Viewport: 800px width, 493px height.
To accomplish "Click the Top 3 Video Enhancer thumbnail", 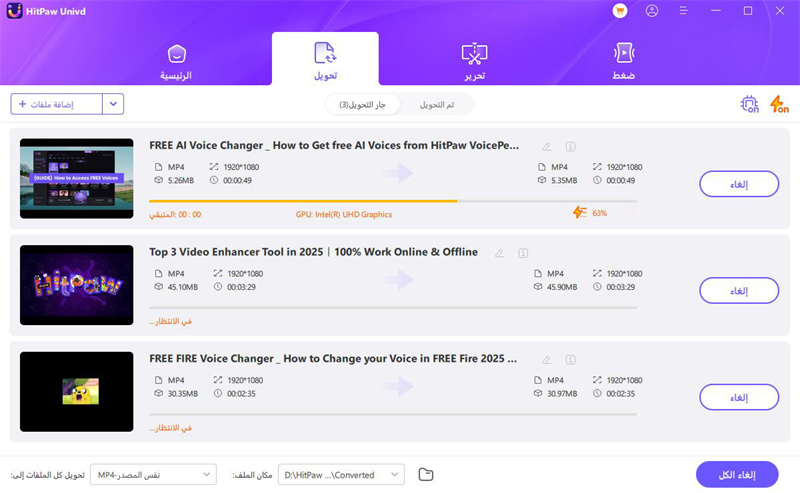I will 77,285.
